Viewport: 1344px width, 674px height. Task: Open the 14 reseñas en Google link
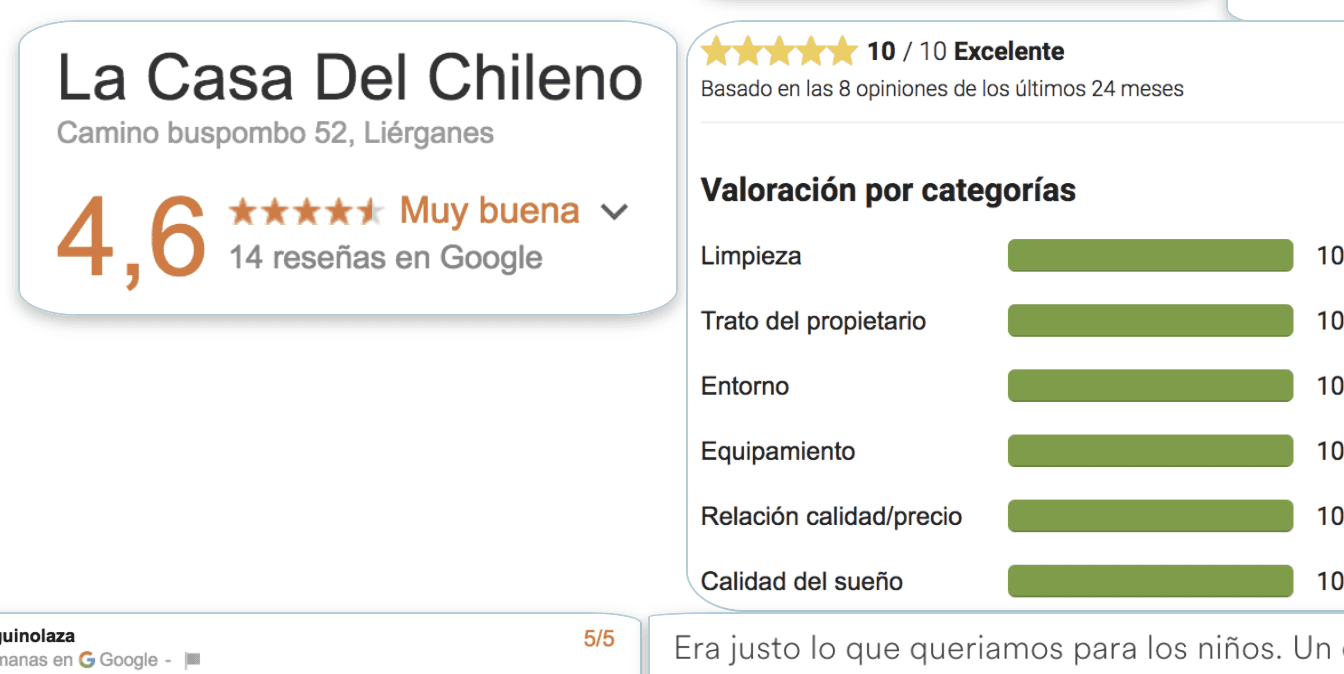[385, 258]
